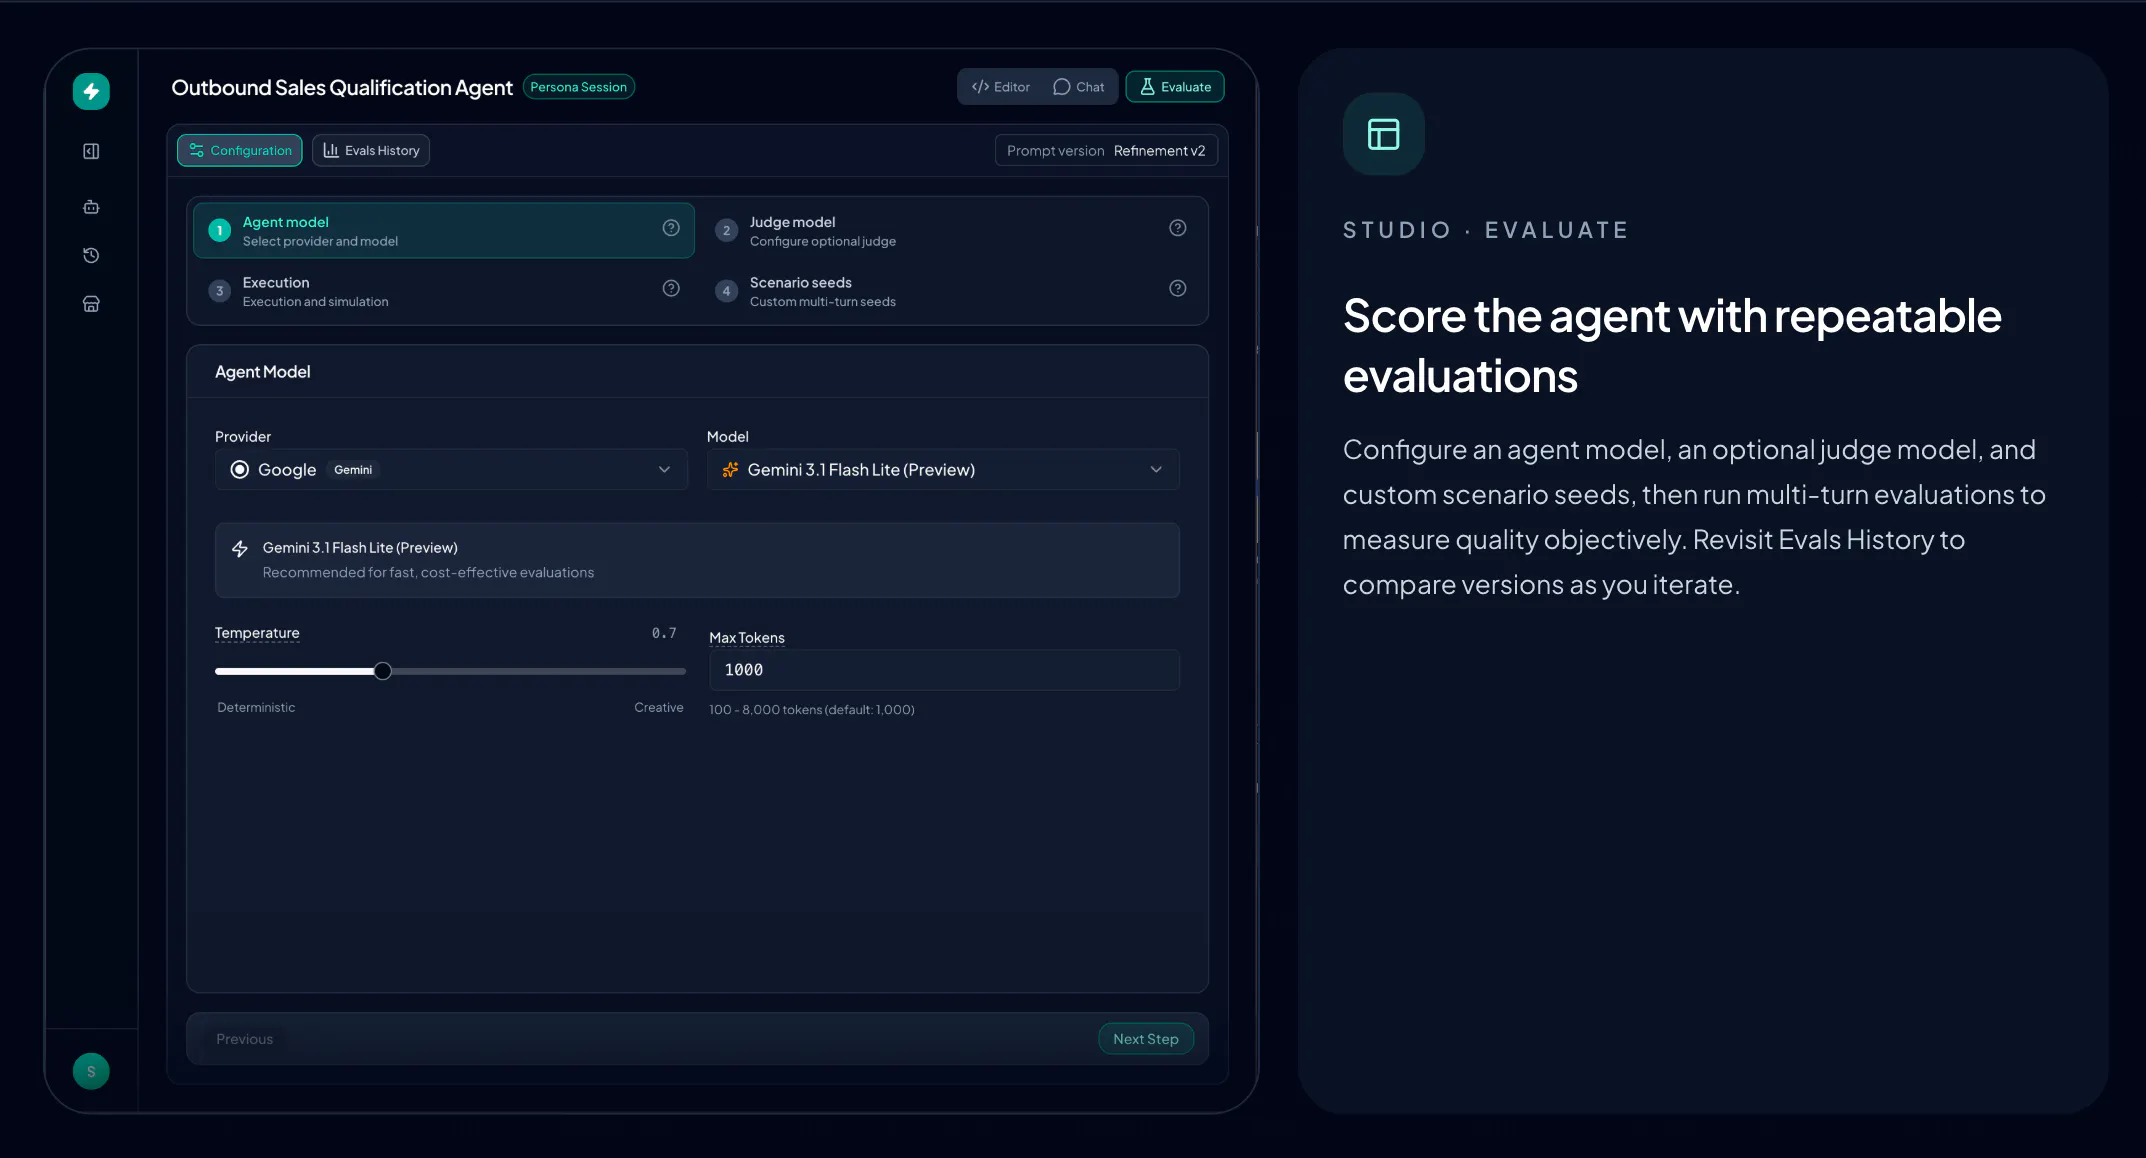2146x1158 pixels.
Task: Open the Model dropdown Gemini 3.1 Flash Lite
Action: [x=943, y=470]
